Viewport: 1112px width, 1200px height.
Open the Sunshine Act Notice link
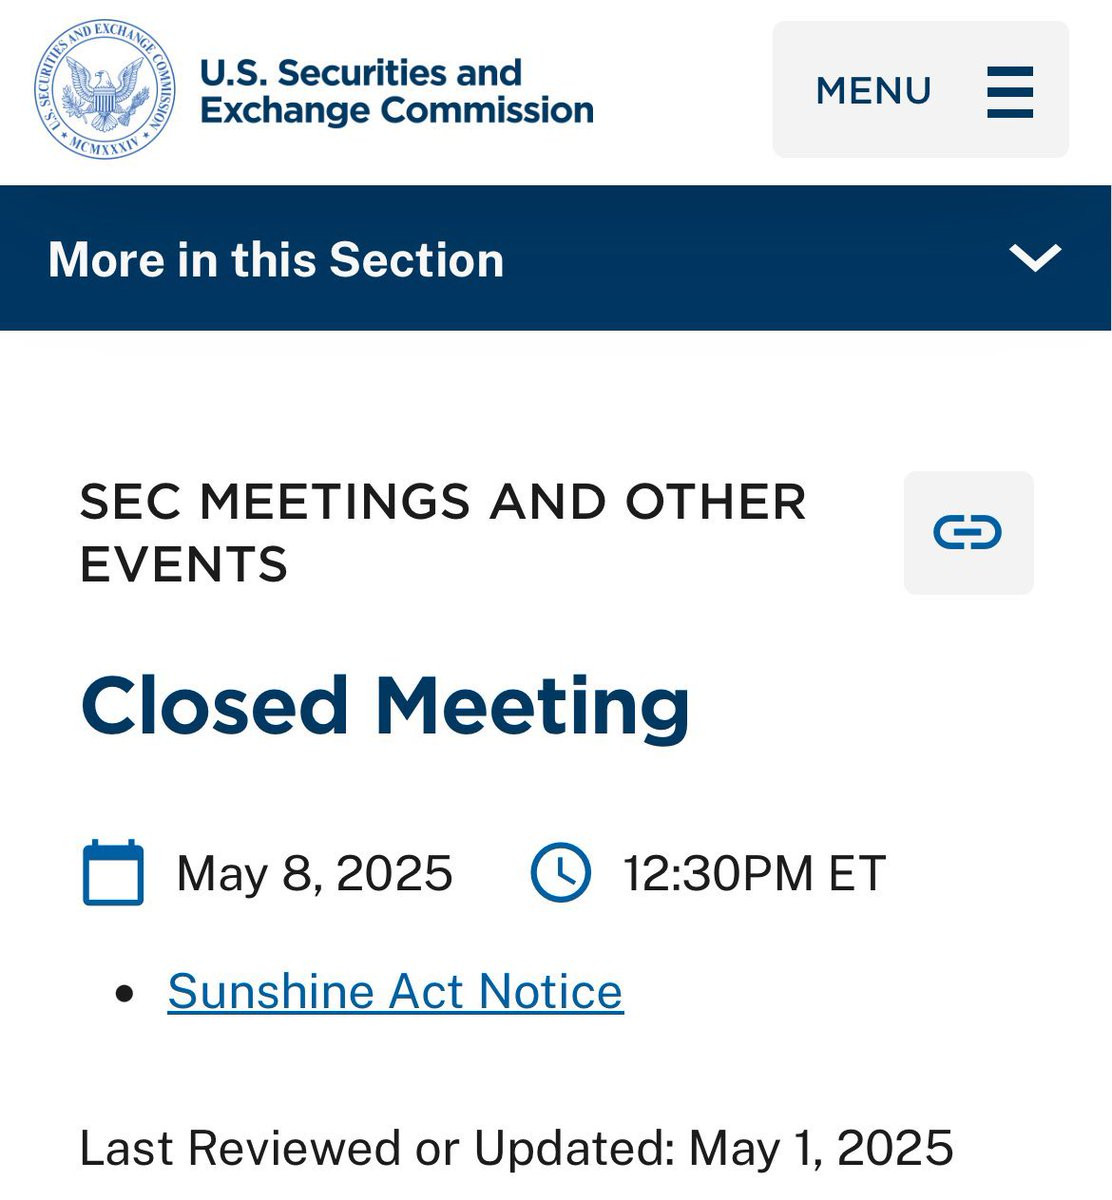click(395, 992)
